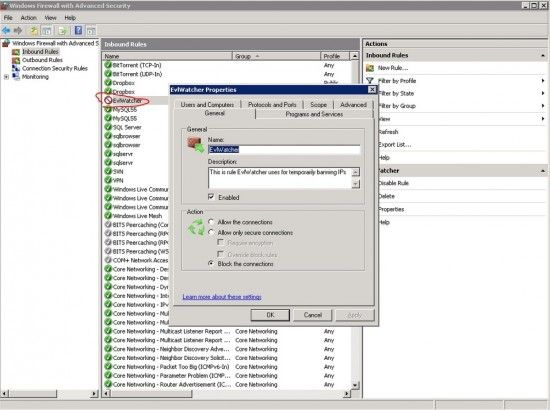The image size is (550, 410).
Task: Switch to the Advanced tab
Action: (x=353, y=105)
